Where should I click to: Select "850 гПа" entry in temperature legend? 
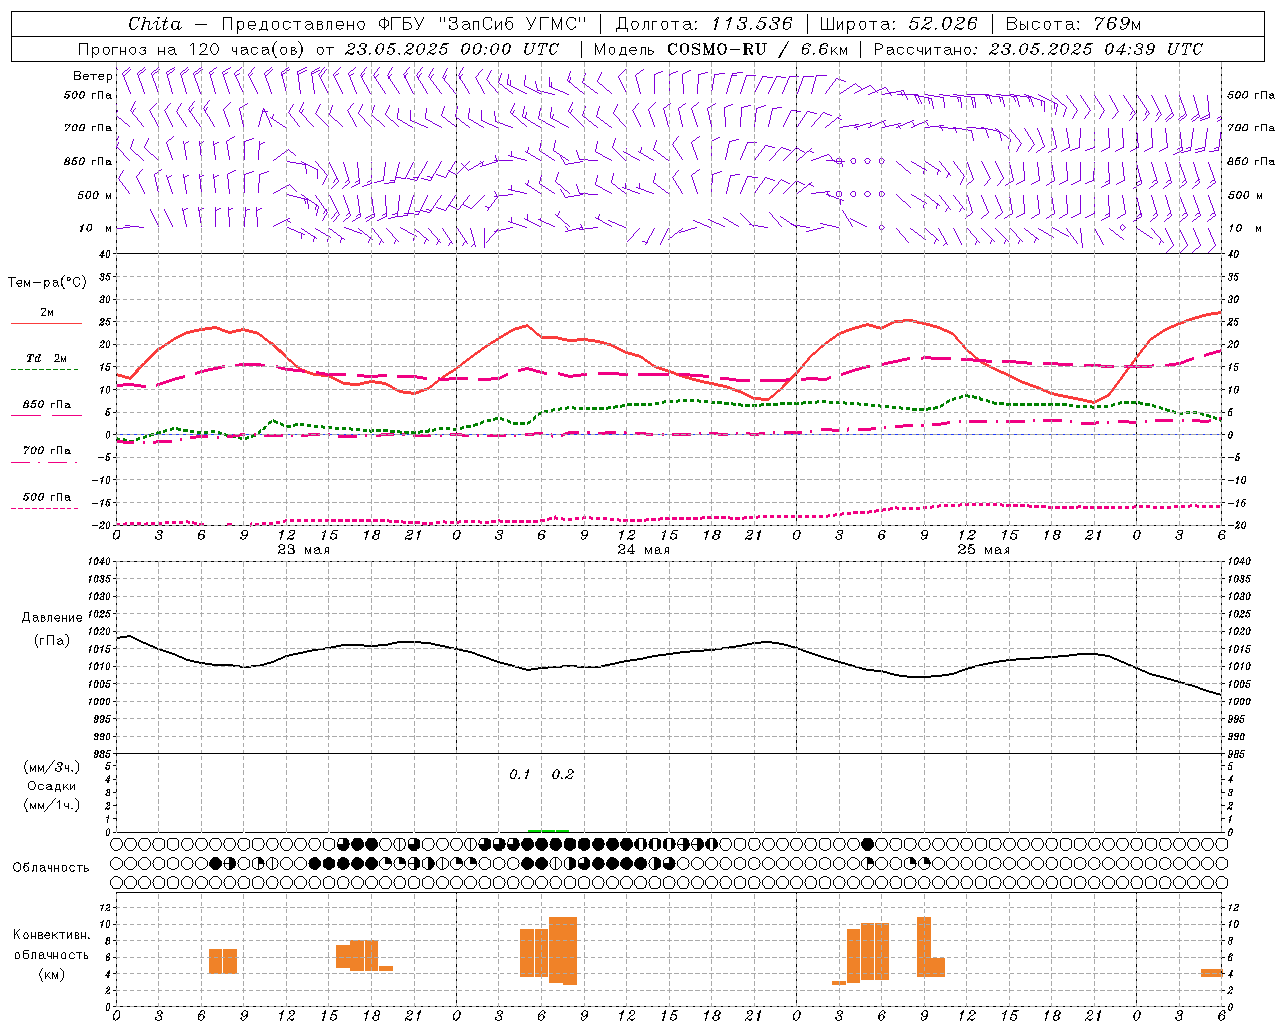coord(47,405)
